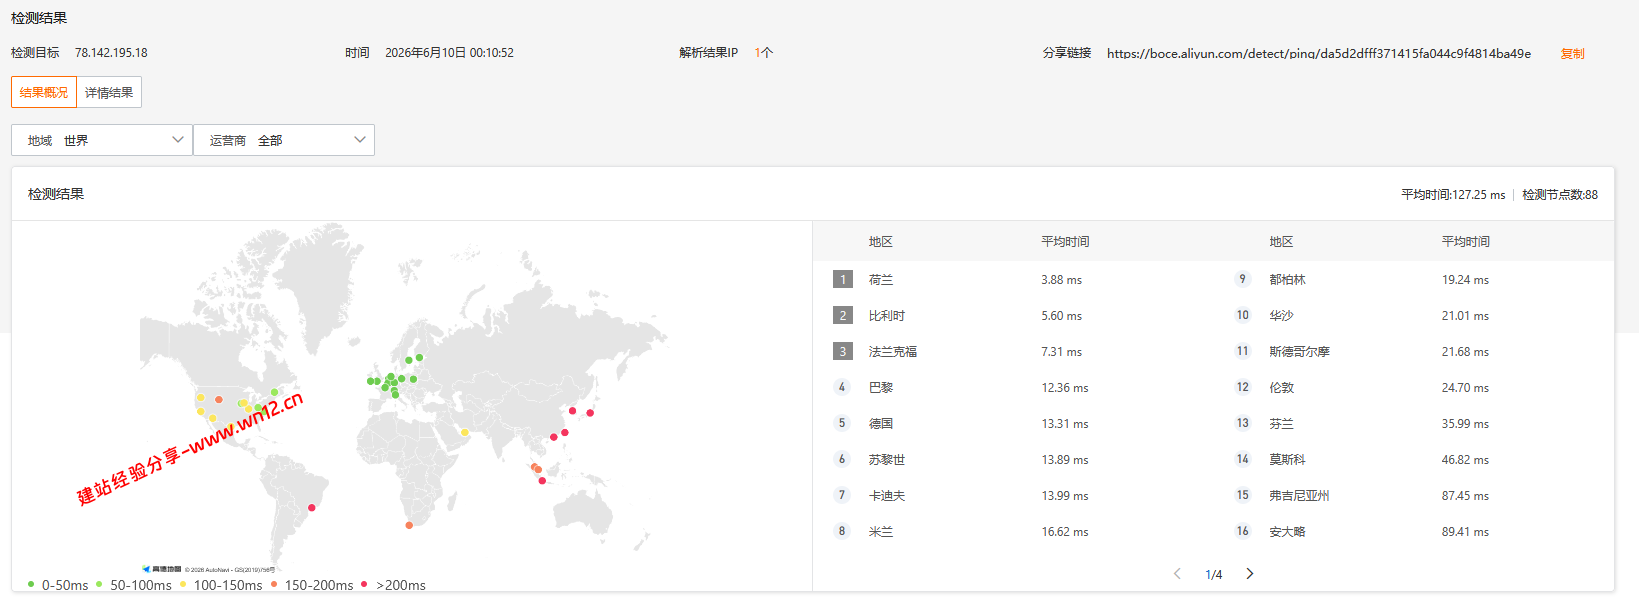Screen dimensions: 1639x602
Task: Toggle the >200ms legend item
Action: click(393, 585)
